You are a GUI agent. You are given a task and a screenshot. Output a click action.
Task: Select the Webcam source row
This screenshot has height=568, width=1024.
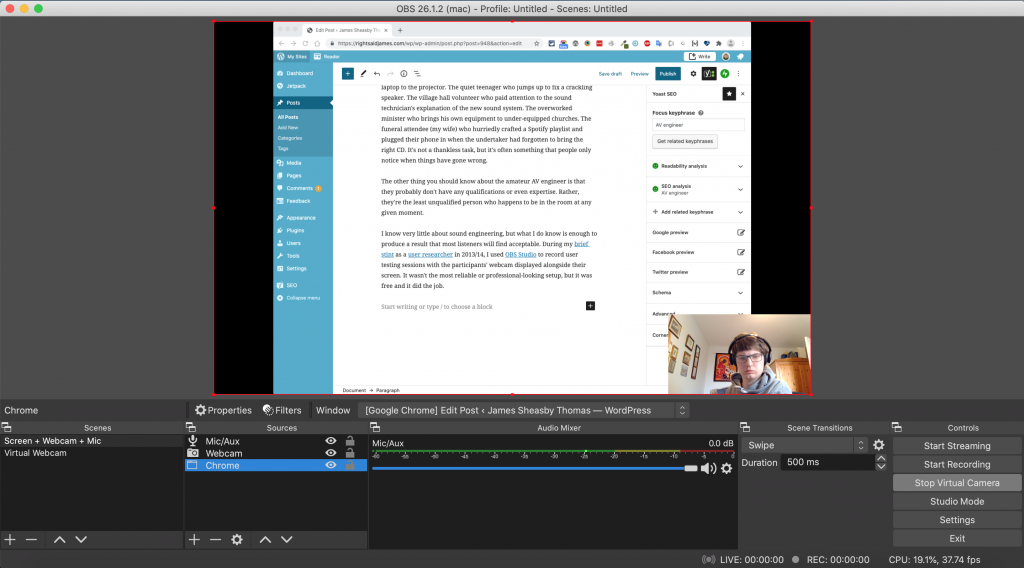(276, 453)
